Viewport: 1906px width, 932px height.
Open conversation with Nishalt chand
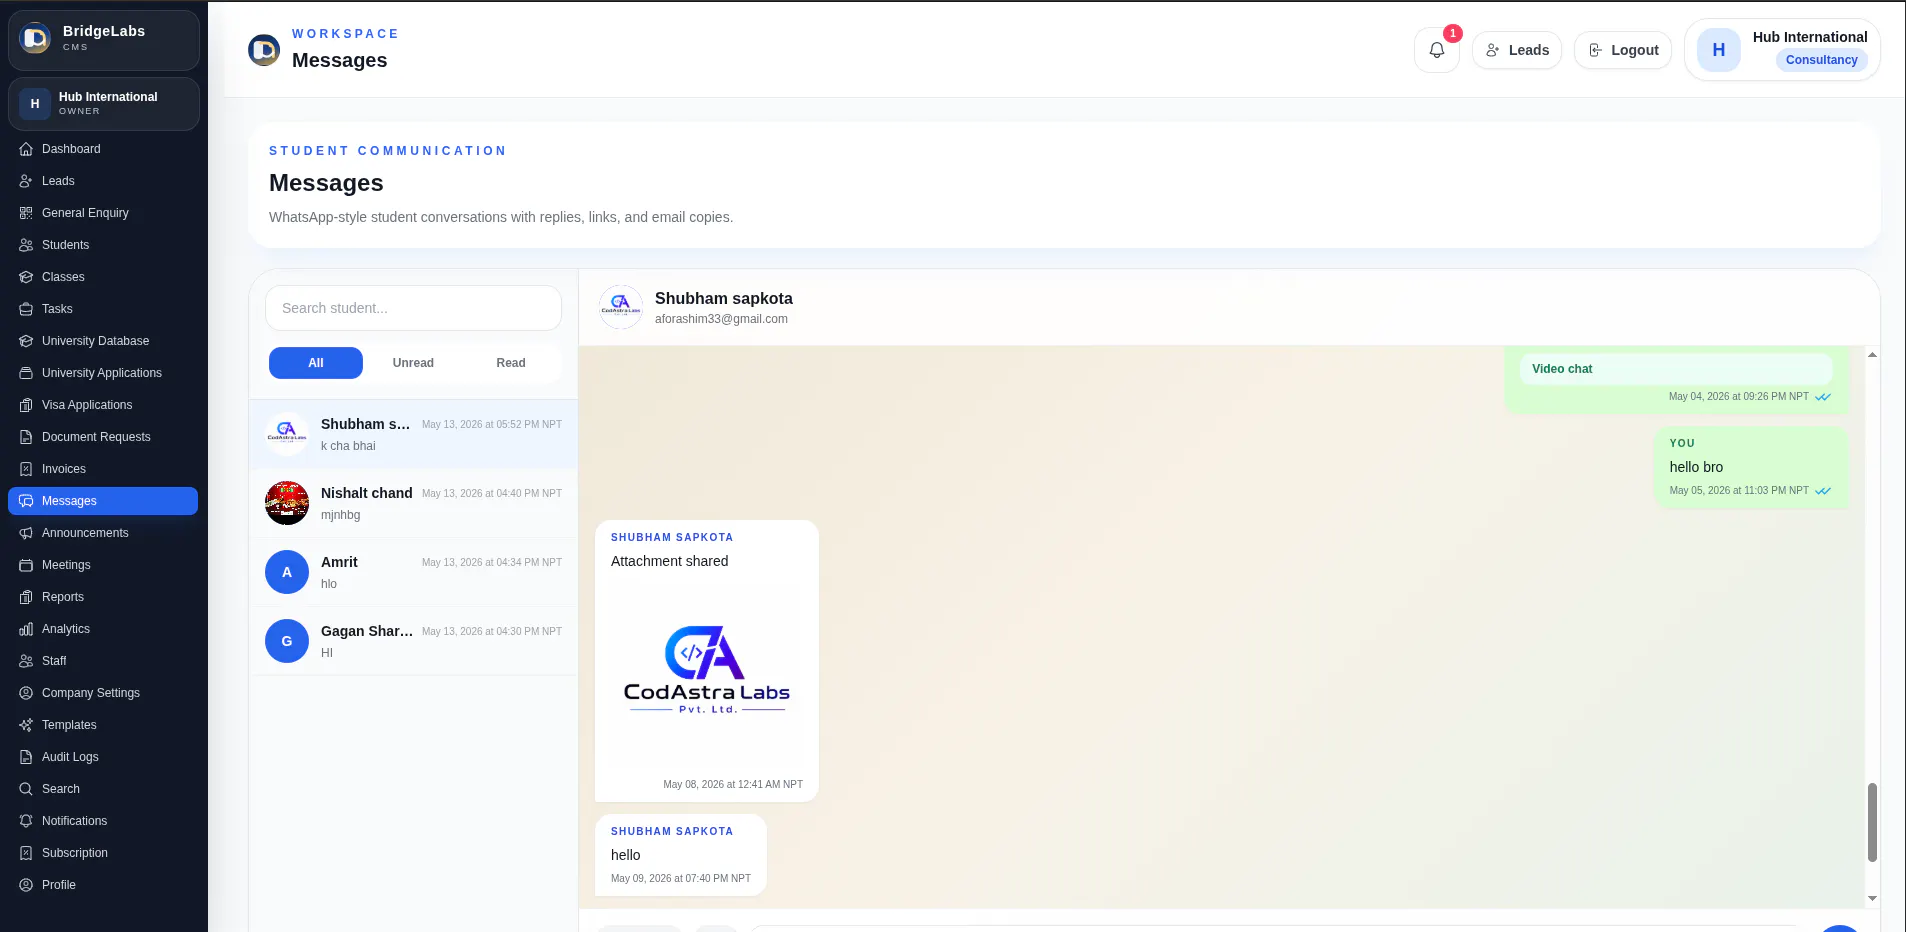click(x=413, y=503)
